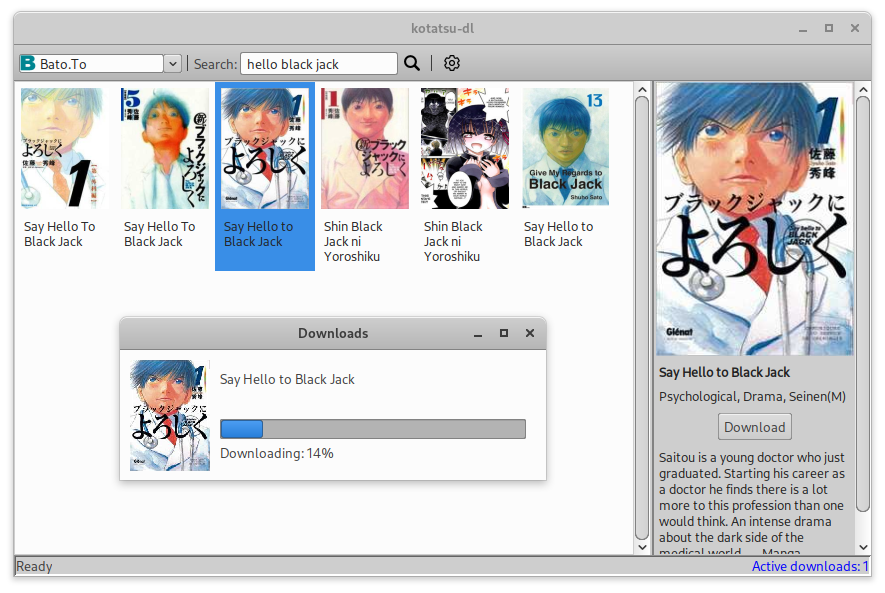
Task: Click the large cover image in details panel
Action: tap(755, 219)
